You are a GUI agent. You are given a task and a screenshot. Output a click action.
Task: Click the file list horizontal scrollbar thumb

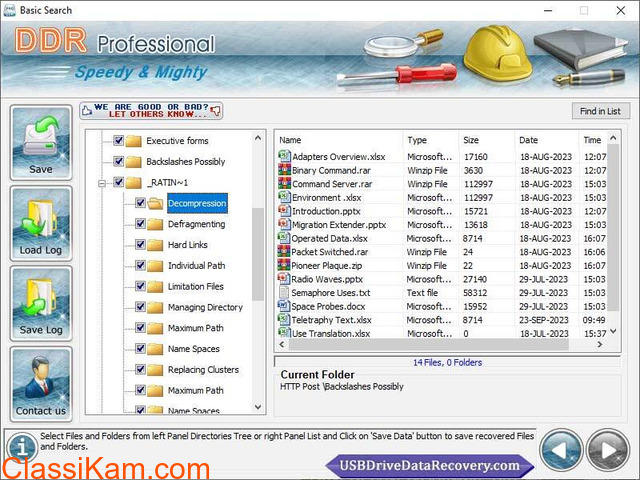(x=429, y=344)
